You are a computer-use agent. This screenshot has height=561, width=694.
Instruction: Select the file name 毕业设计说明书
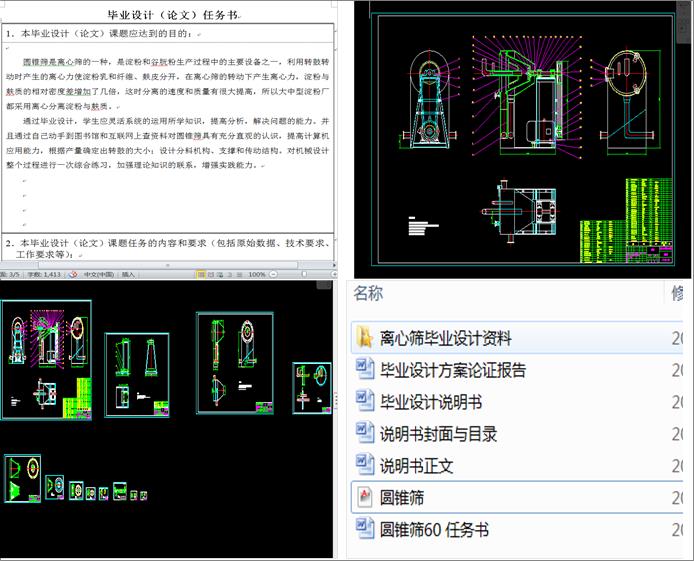(x=431, y=402)
